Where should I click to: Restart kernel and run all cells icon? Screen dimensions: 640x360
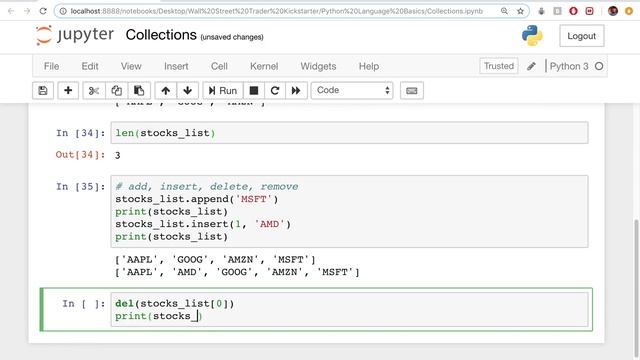coord(296,90)
